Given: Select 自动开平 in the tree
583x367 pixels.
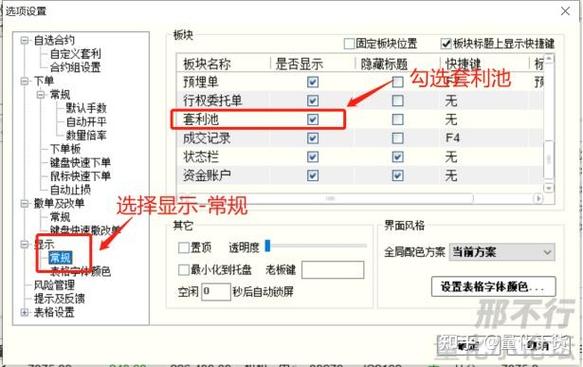Looking at the screenshot, I should [86, 122].
